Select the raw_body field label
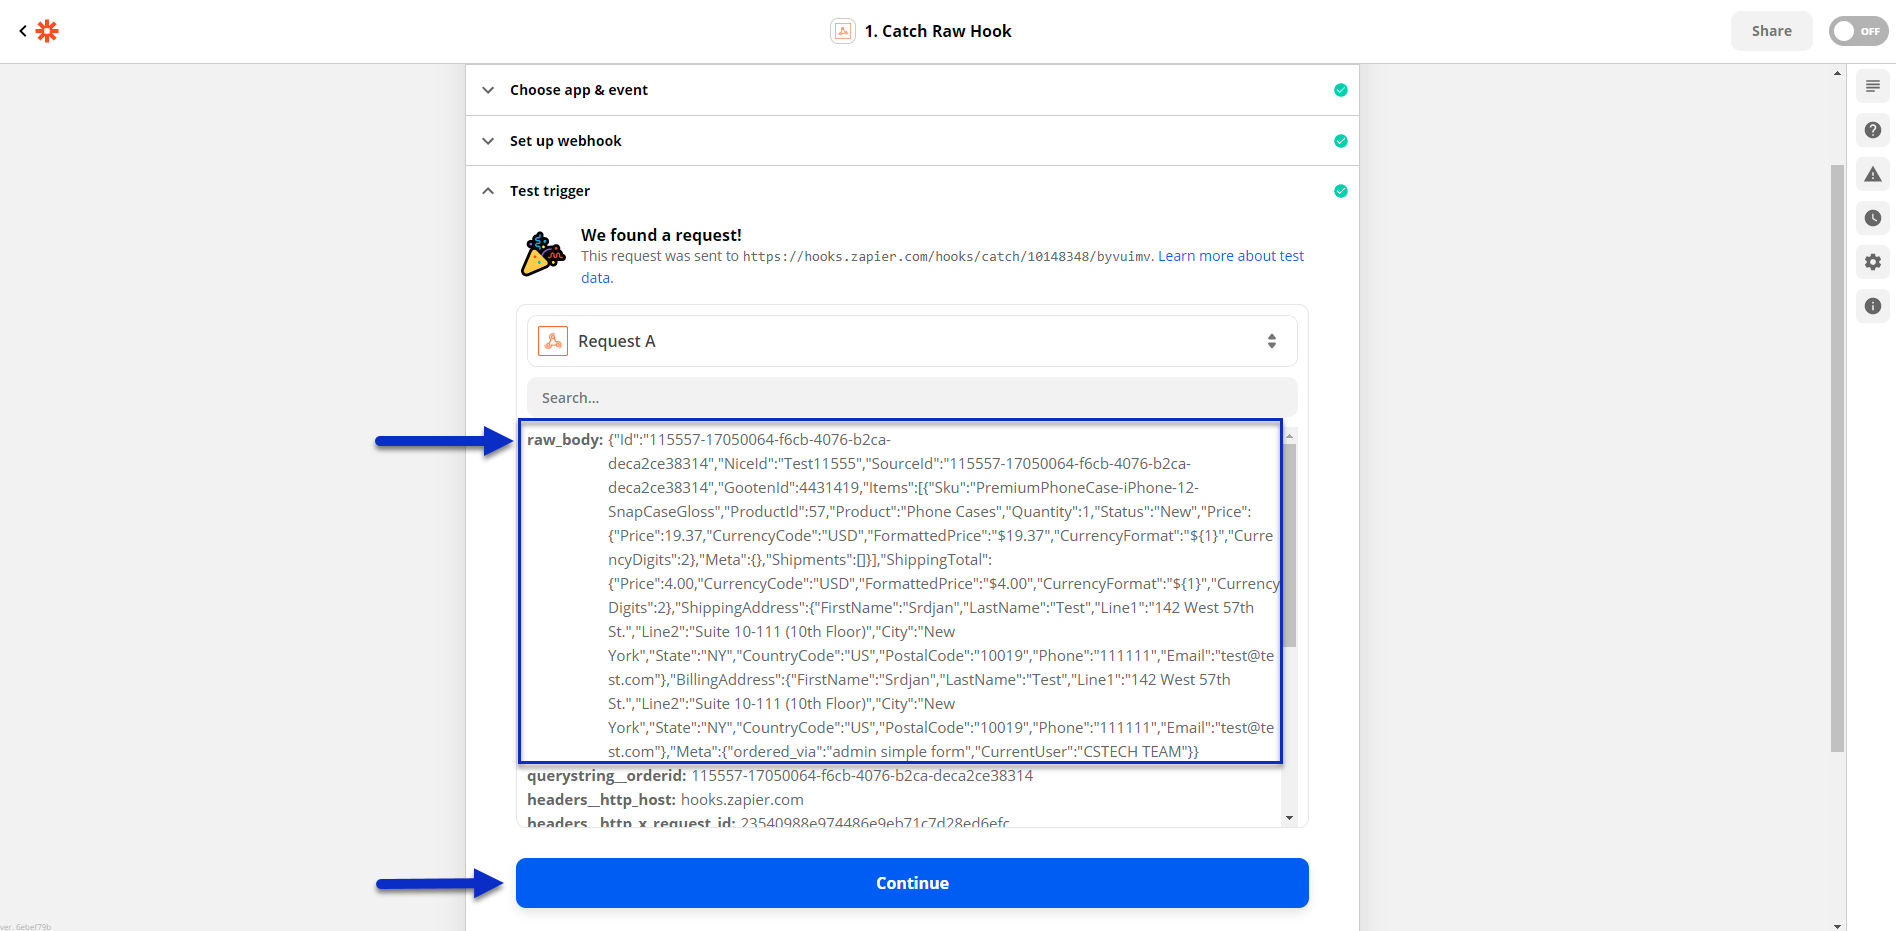The image size is (1896, 931). point(565,439)
